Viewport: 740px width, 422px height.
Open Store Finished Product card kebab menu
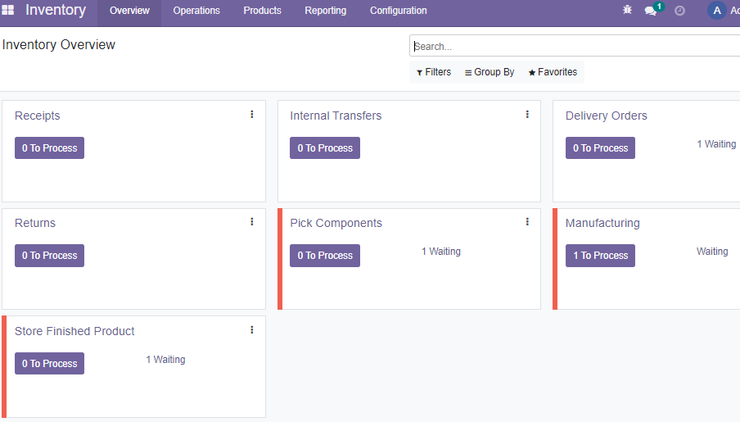pos(252,329)
